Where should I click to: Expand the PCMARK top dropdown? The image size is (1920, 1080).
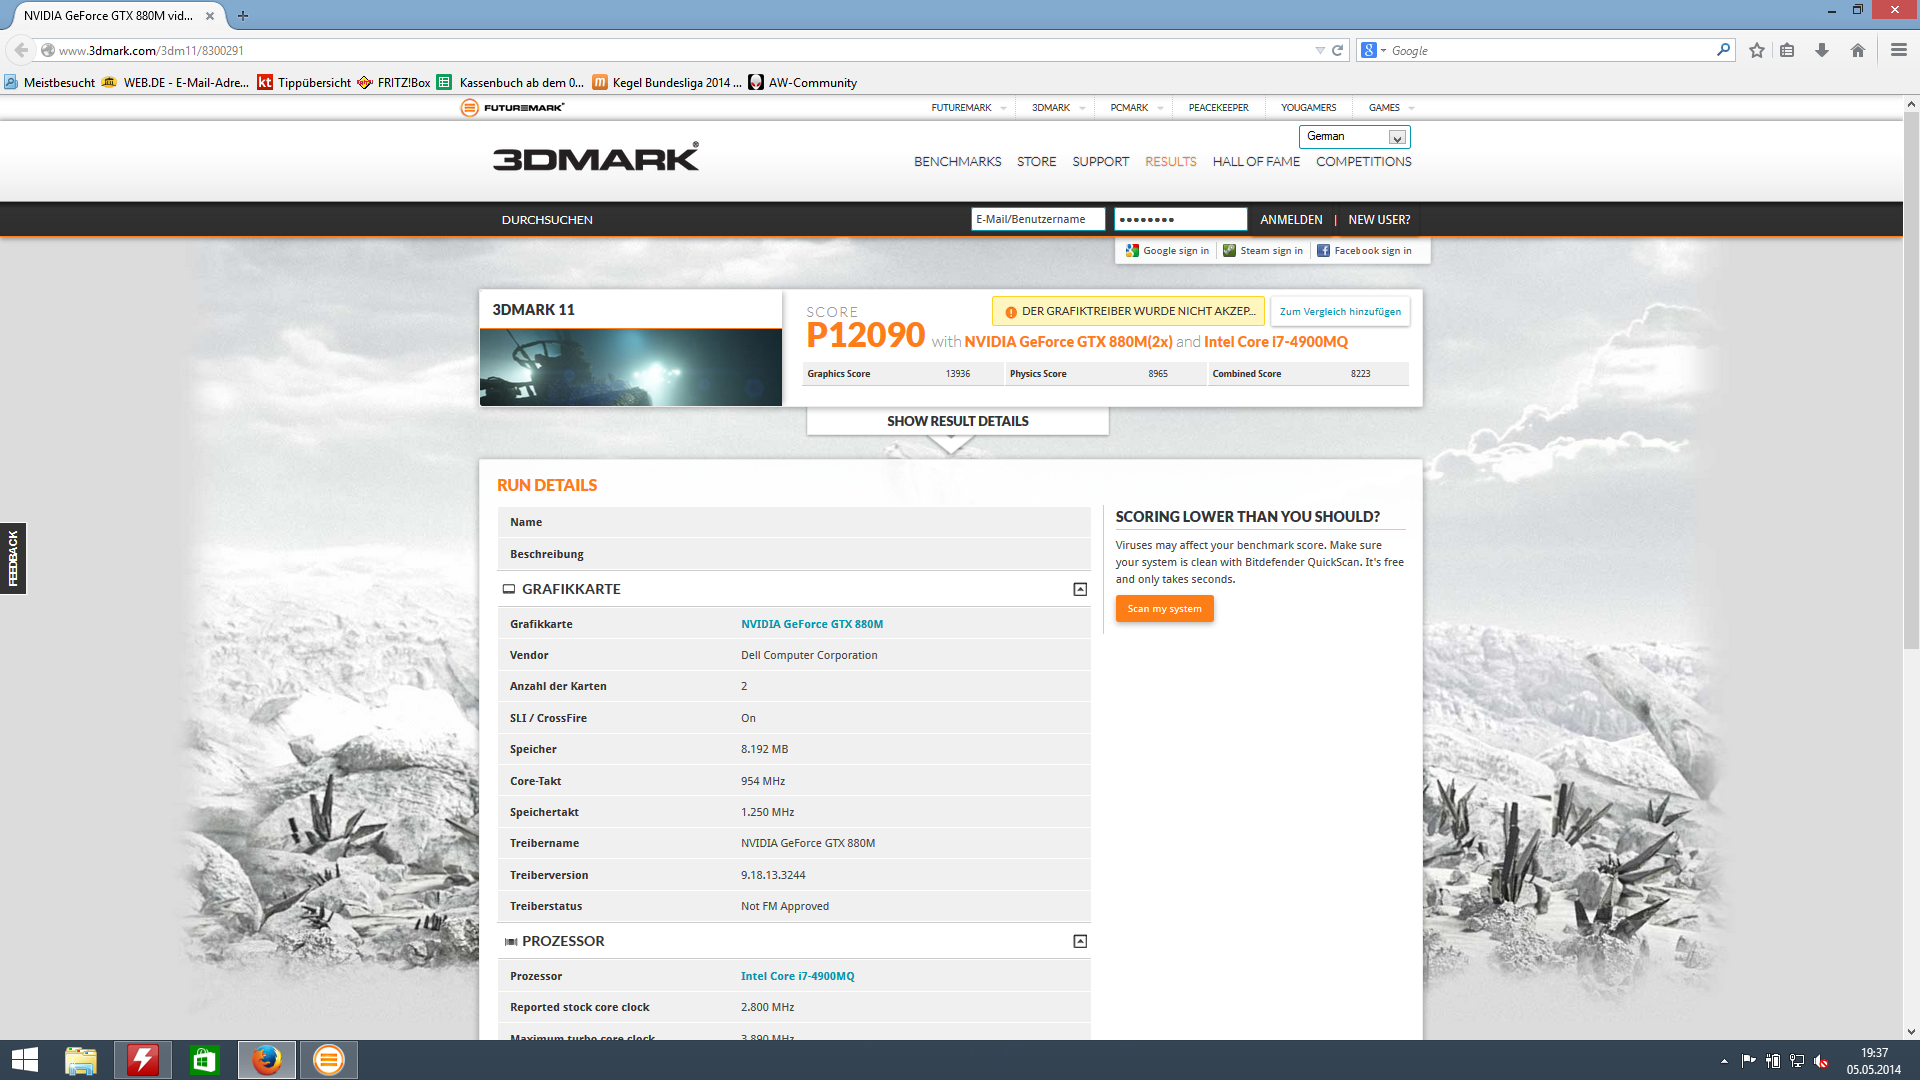[1160, 108]
